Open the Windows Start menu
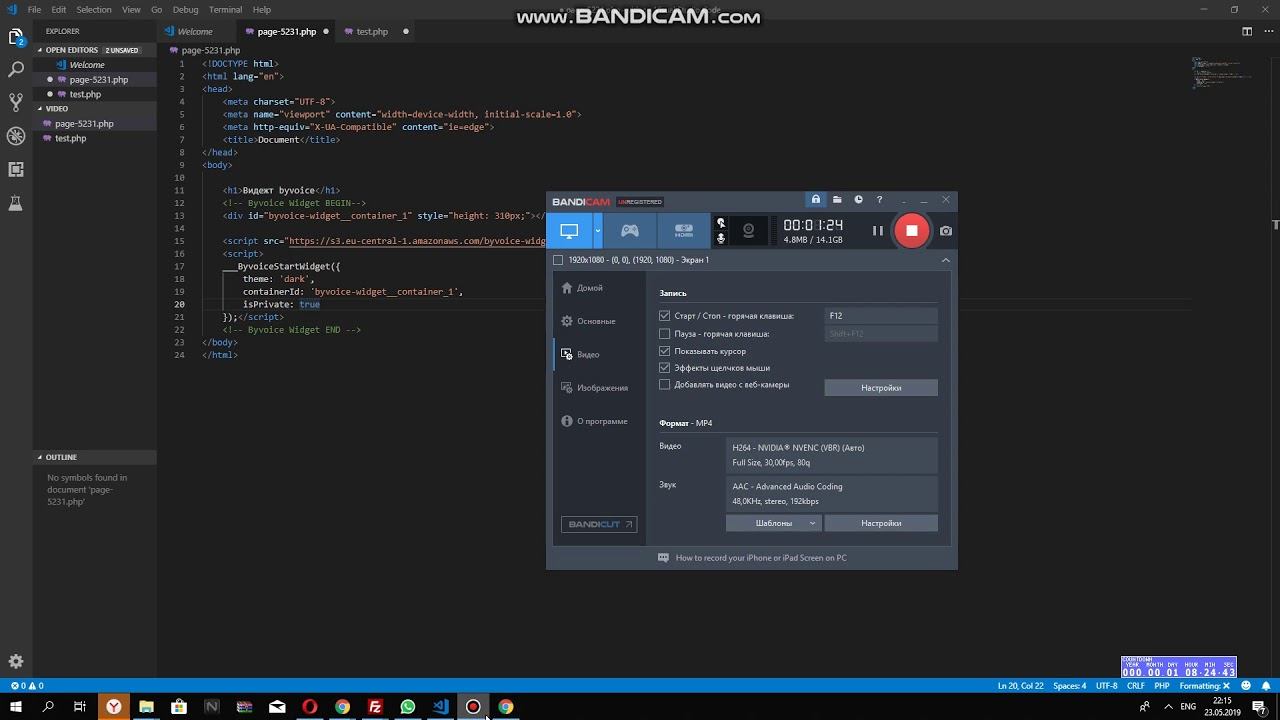 point(16,707)
